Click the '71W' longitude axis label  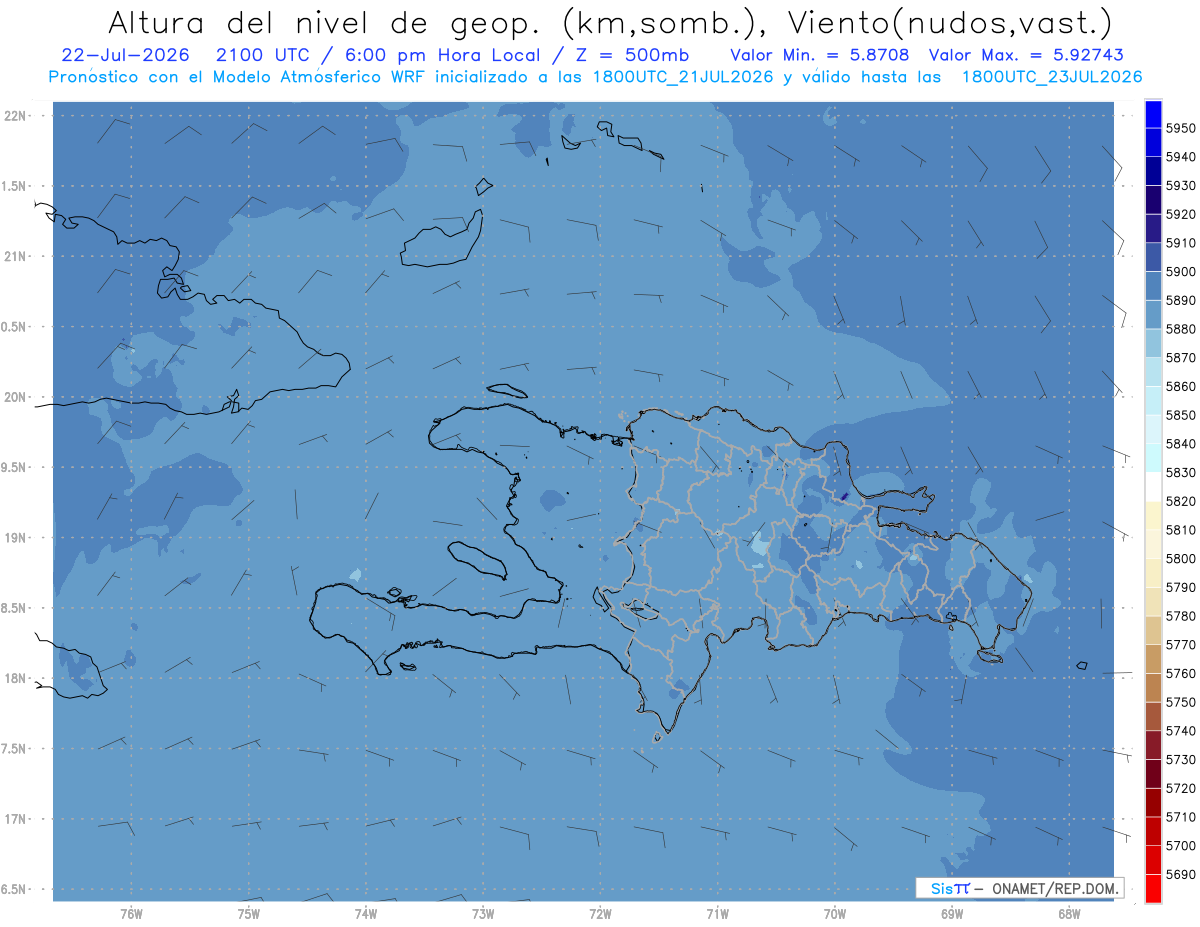[717, 914]
